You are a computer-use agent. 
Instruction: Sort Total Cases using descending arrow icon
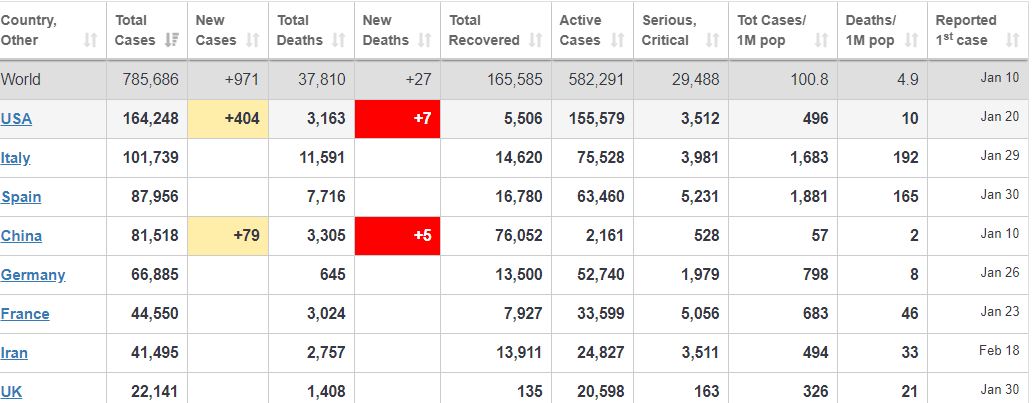pos(172,41)
